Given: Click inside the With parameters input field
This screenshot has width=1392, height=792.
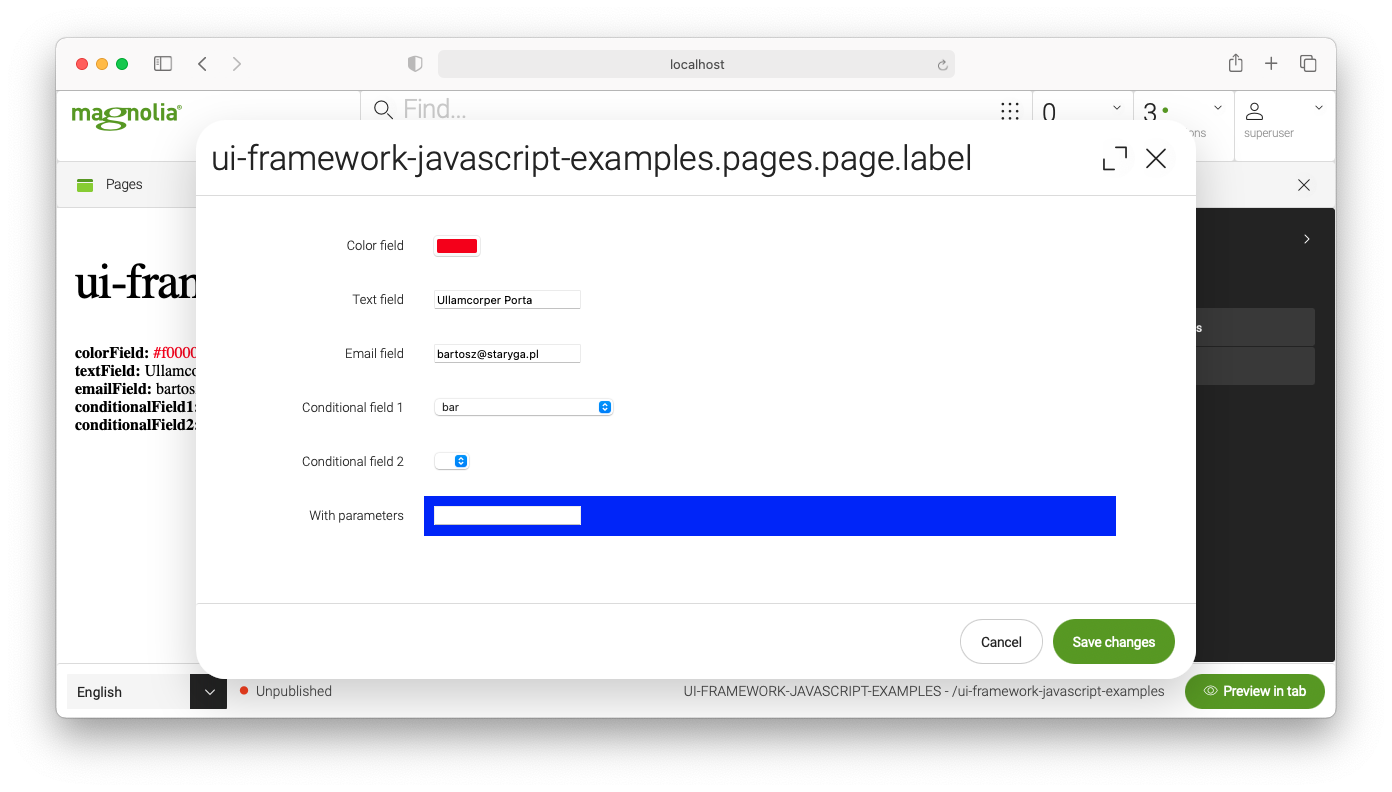Looking at the screenshot, I should (506, 515).
